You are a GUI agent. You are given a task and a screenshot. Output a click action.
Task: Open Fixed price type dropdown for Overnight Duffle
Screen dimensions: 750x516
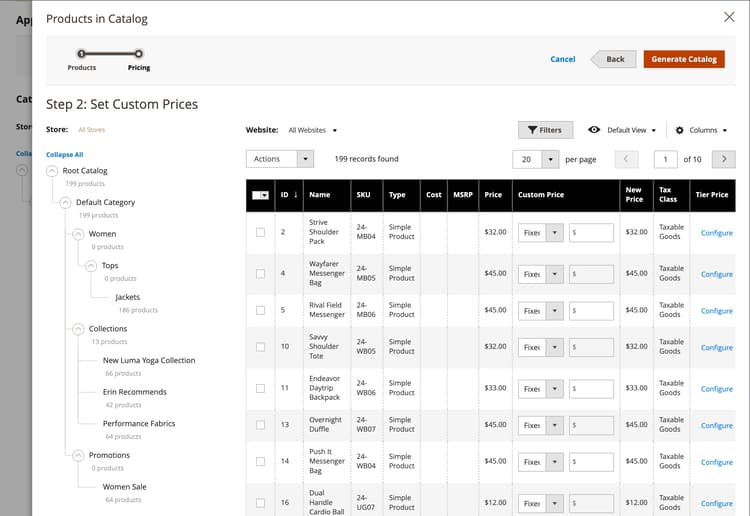click(540, 425)
